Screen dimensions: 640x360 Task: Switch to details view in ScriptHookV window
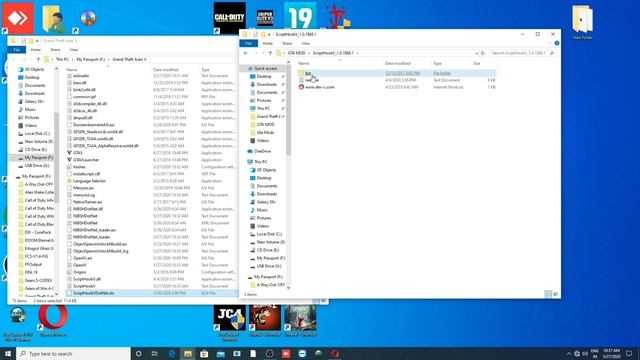pos(548,294)
